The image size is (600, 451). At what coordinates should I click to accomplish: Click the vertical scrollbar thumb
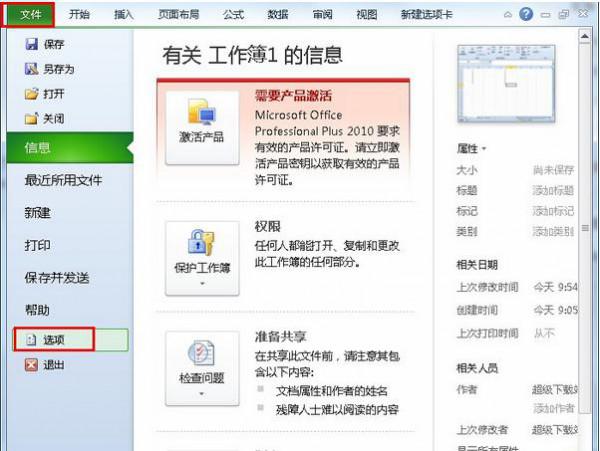(x=585, y=228)
